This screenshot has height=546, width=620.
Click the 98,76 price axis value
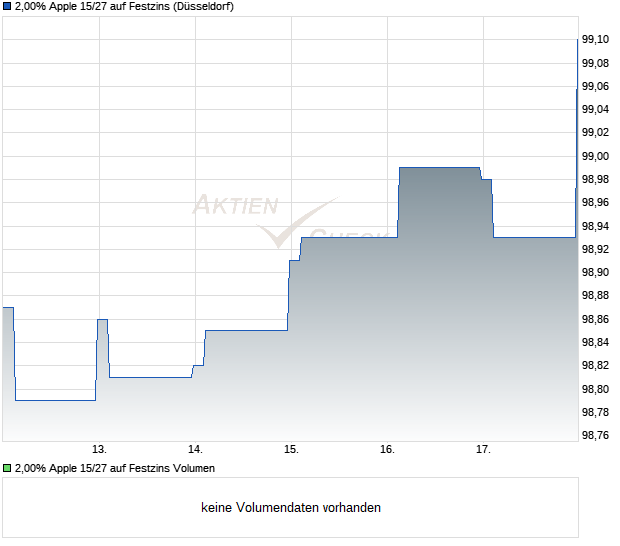[x=595, y=435]
